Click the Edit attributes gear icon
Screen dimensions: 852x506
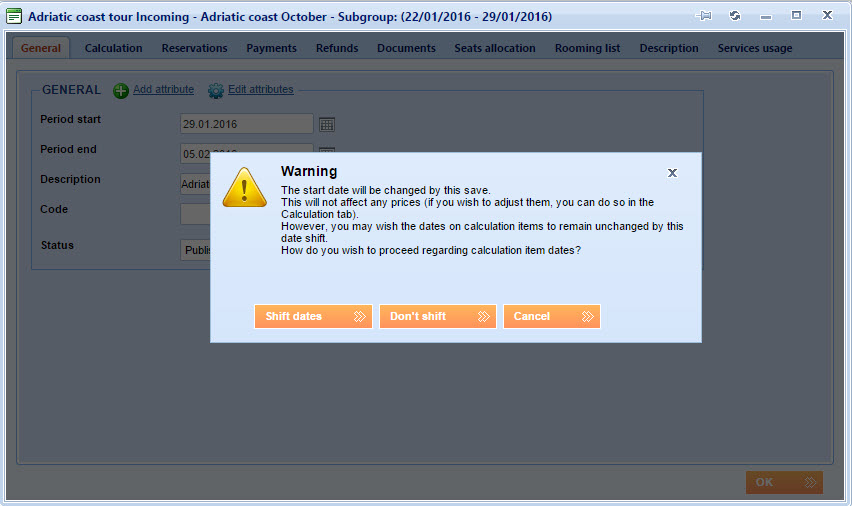pos(216,90)
